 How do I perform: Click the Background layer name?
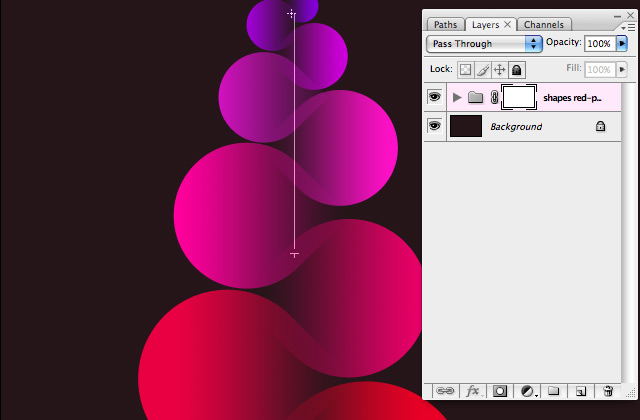516,127
